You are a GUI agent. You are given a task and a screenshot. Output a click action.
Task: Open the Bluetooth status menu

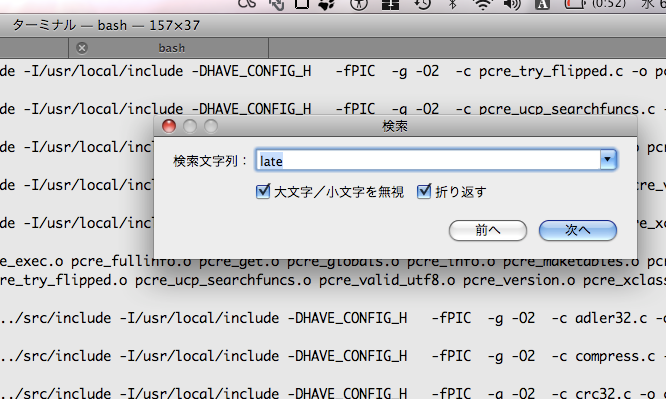click(453, 4)
